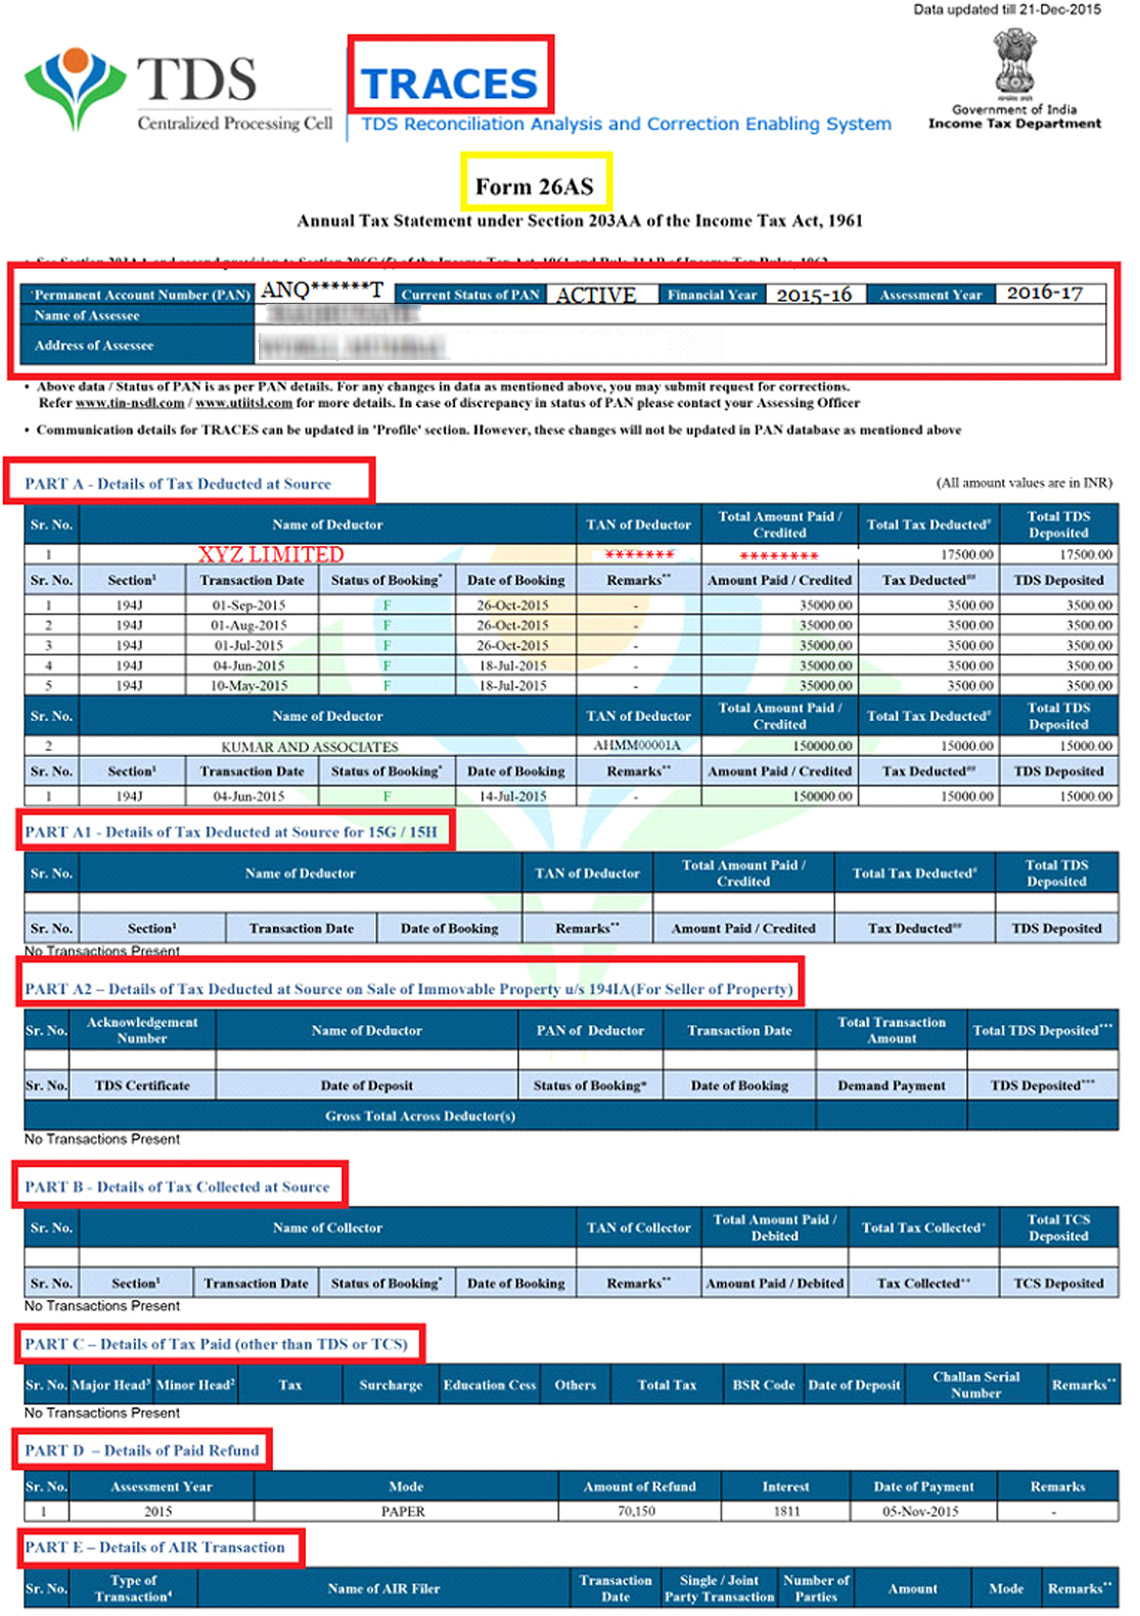Select the PAN value ANQ******T

click(322, 290)
